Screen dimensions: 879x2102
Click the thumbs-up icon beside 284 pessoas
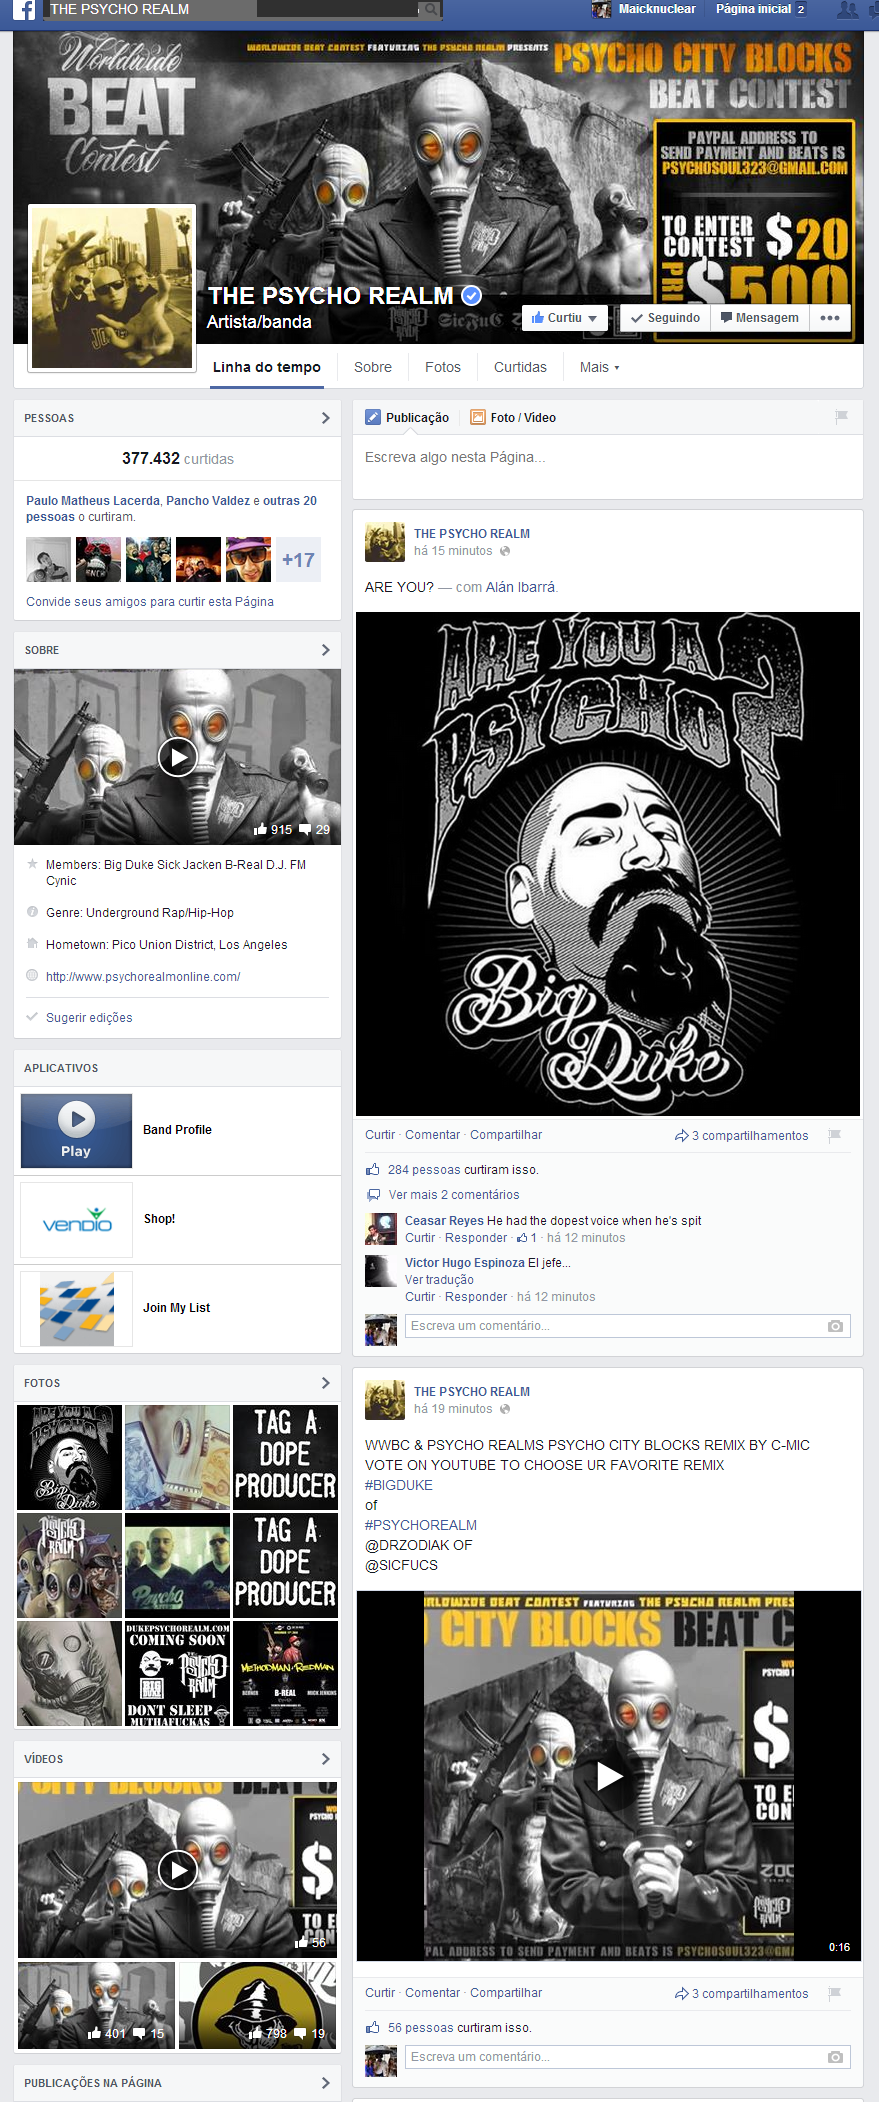click(373, 1169)
